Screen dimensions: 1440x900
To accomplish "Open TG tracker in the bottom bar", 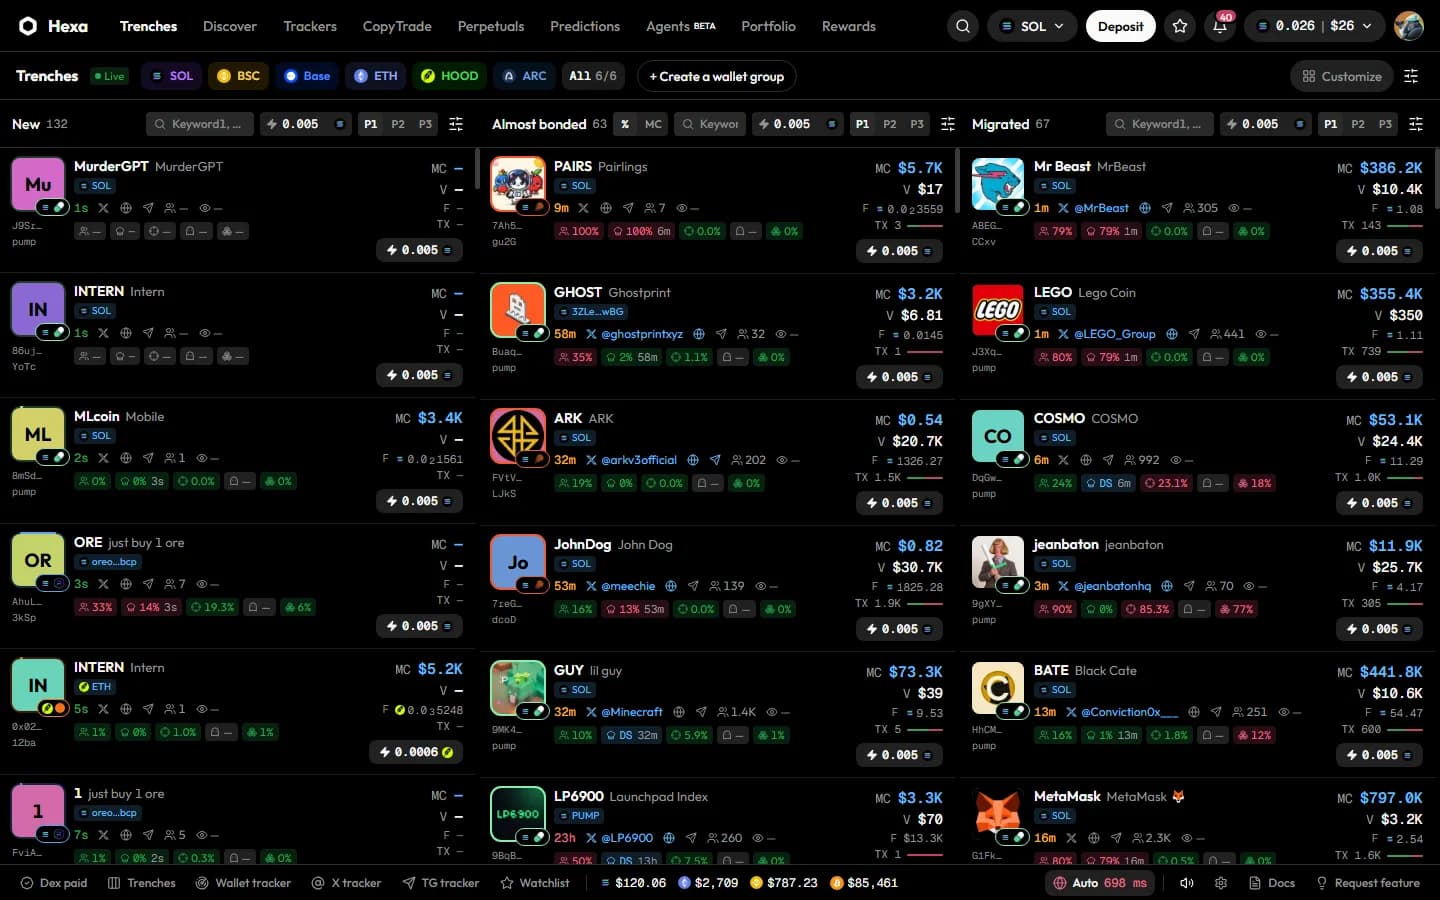I will 440,883.
